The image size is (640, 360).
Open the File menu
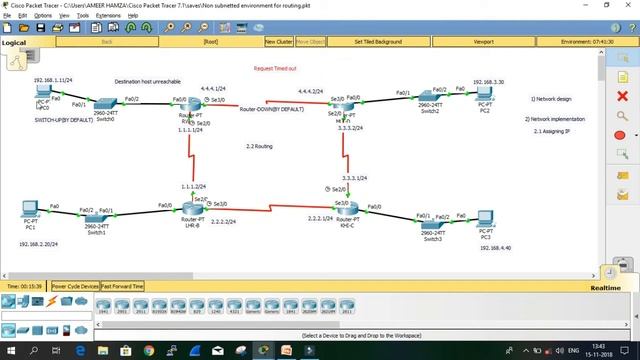pos(7,16)
